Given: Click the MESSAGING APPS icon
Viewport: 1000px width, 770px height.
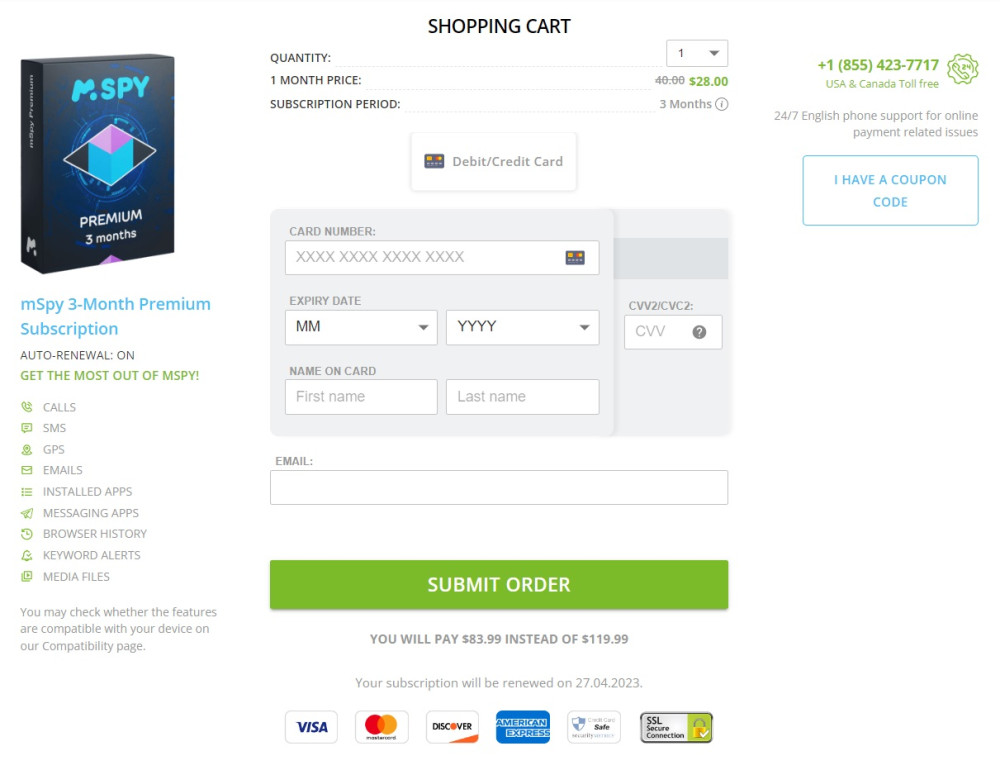Looking at the screenshot, I should click(25, 512).
